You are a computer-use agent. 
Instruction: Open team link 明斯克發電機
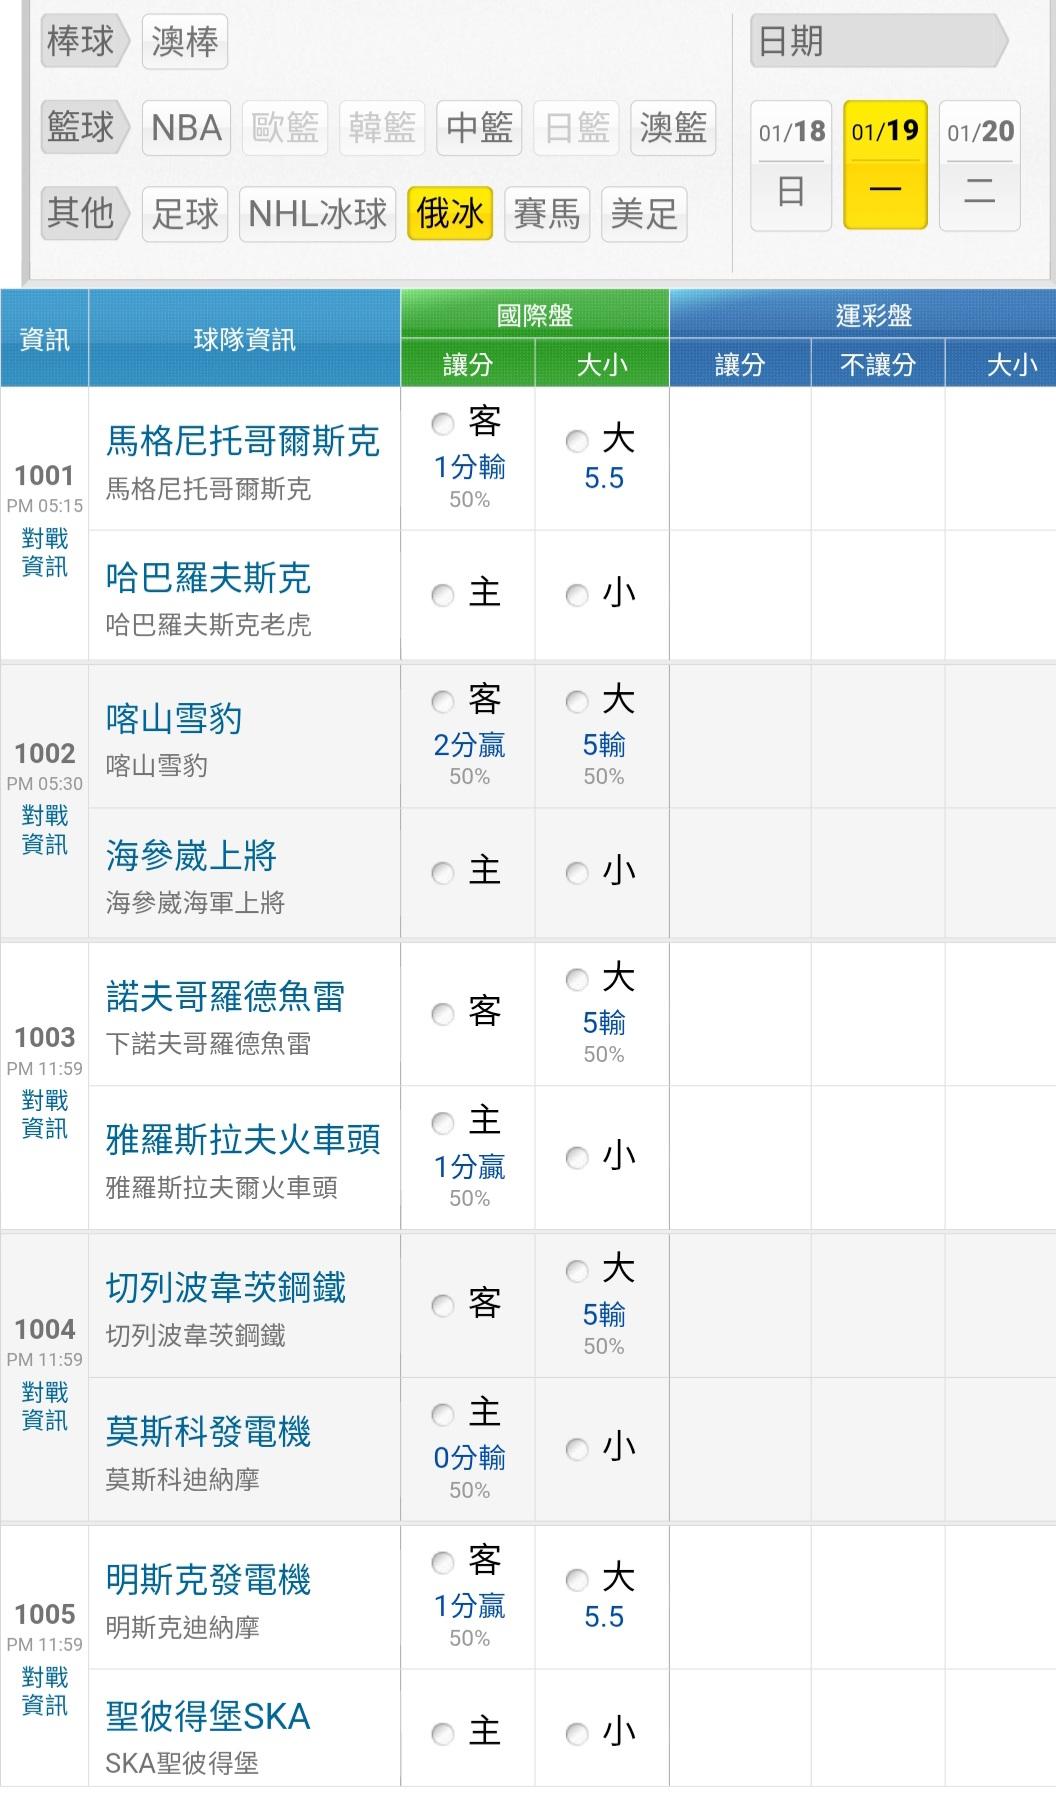(x=209, y=1580)
